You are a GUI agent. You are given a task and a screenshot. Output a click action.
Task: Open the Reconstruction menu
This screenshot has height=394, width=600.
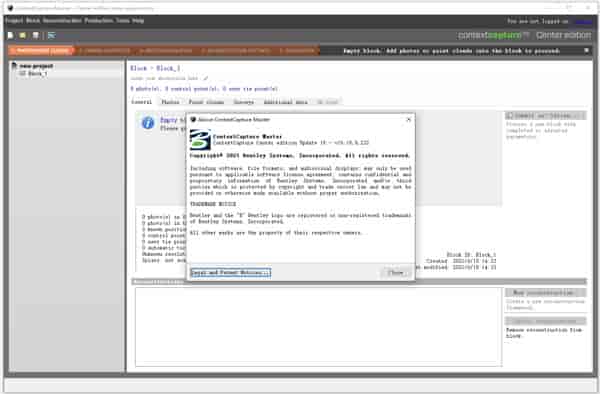62,21
